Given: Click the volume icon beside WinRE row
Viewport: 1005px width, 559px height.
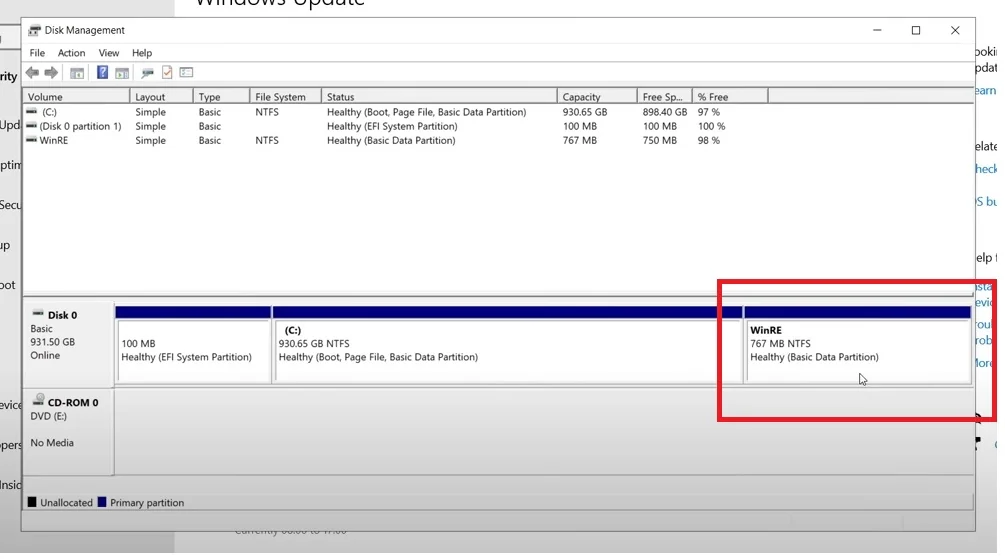Looking at the screenshot, I should 31,140.
